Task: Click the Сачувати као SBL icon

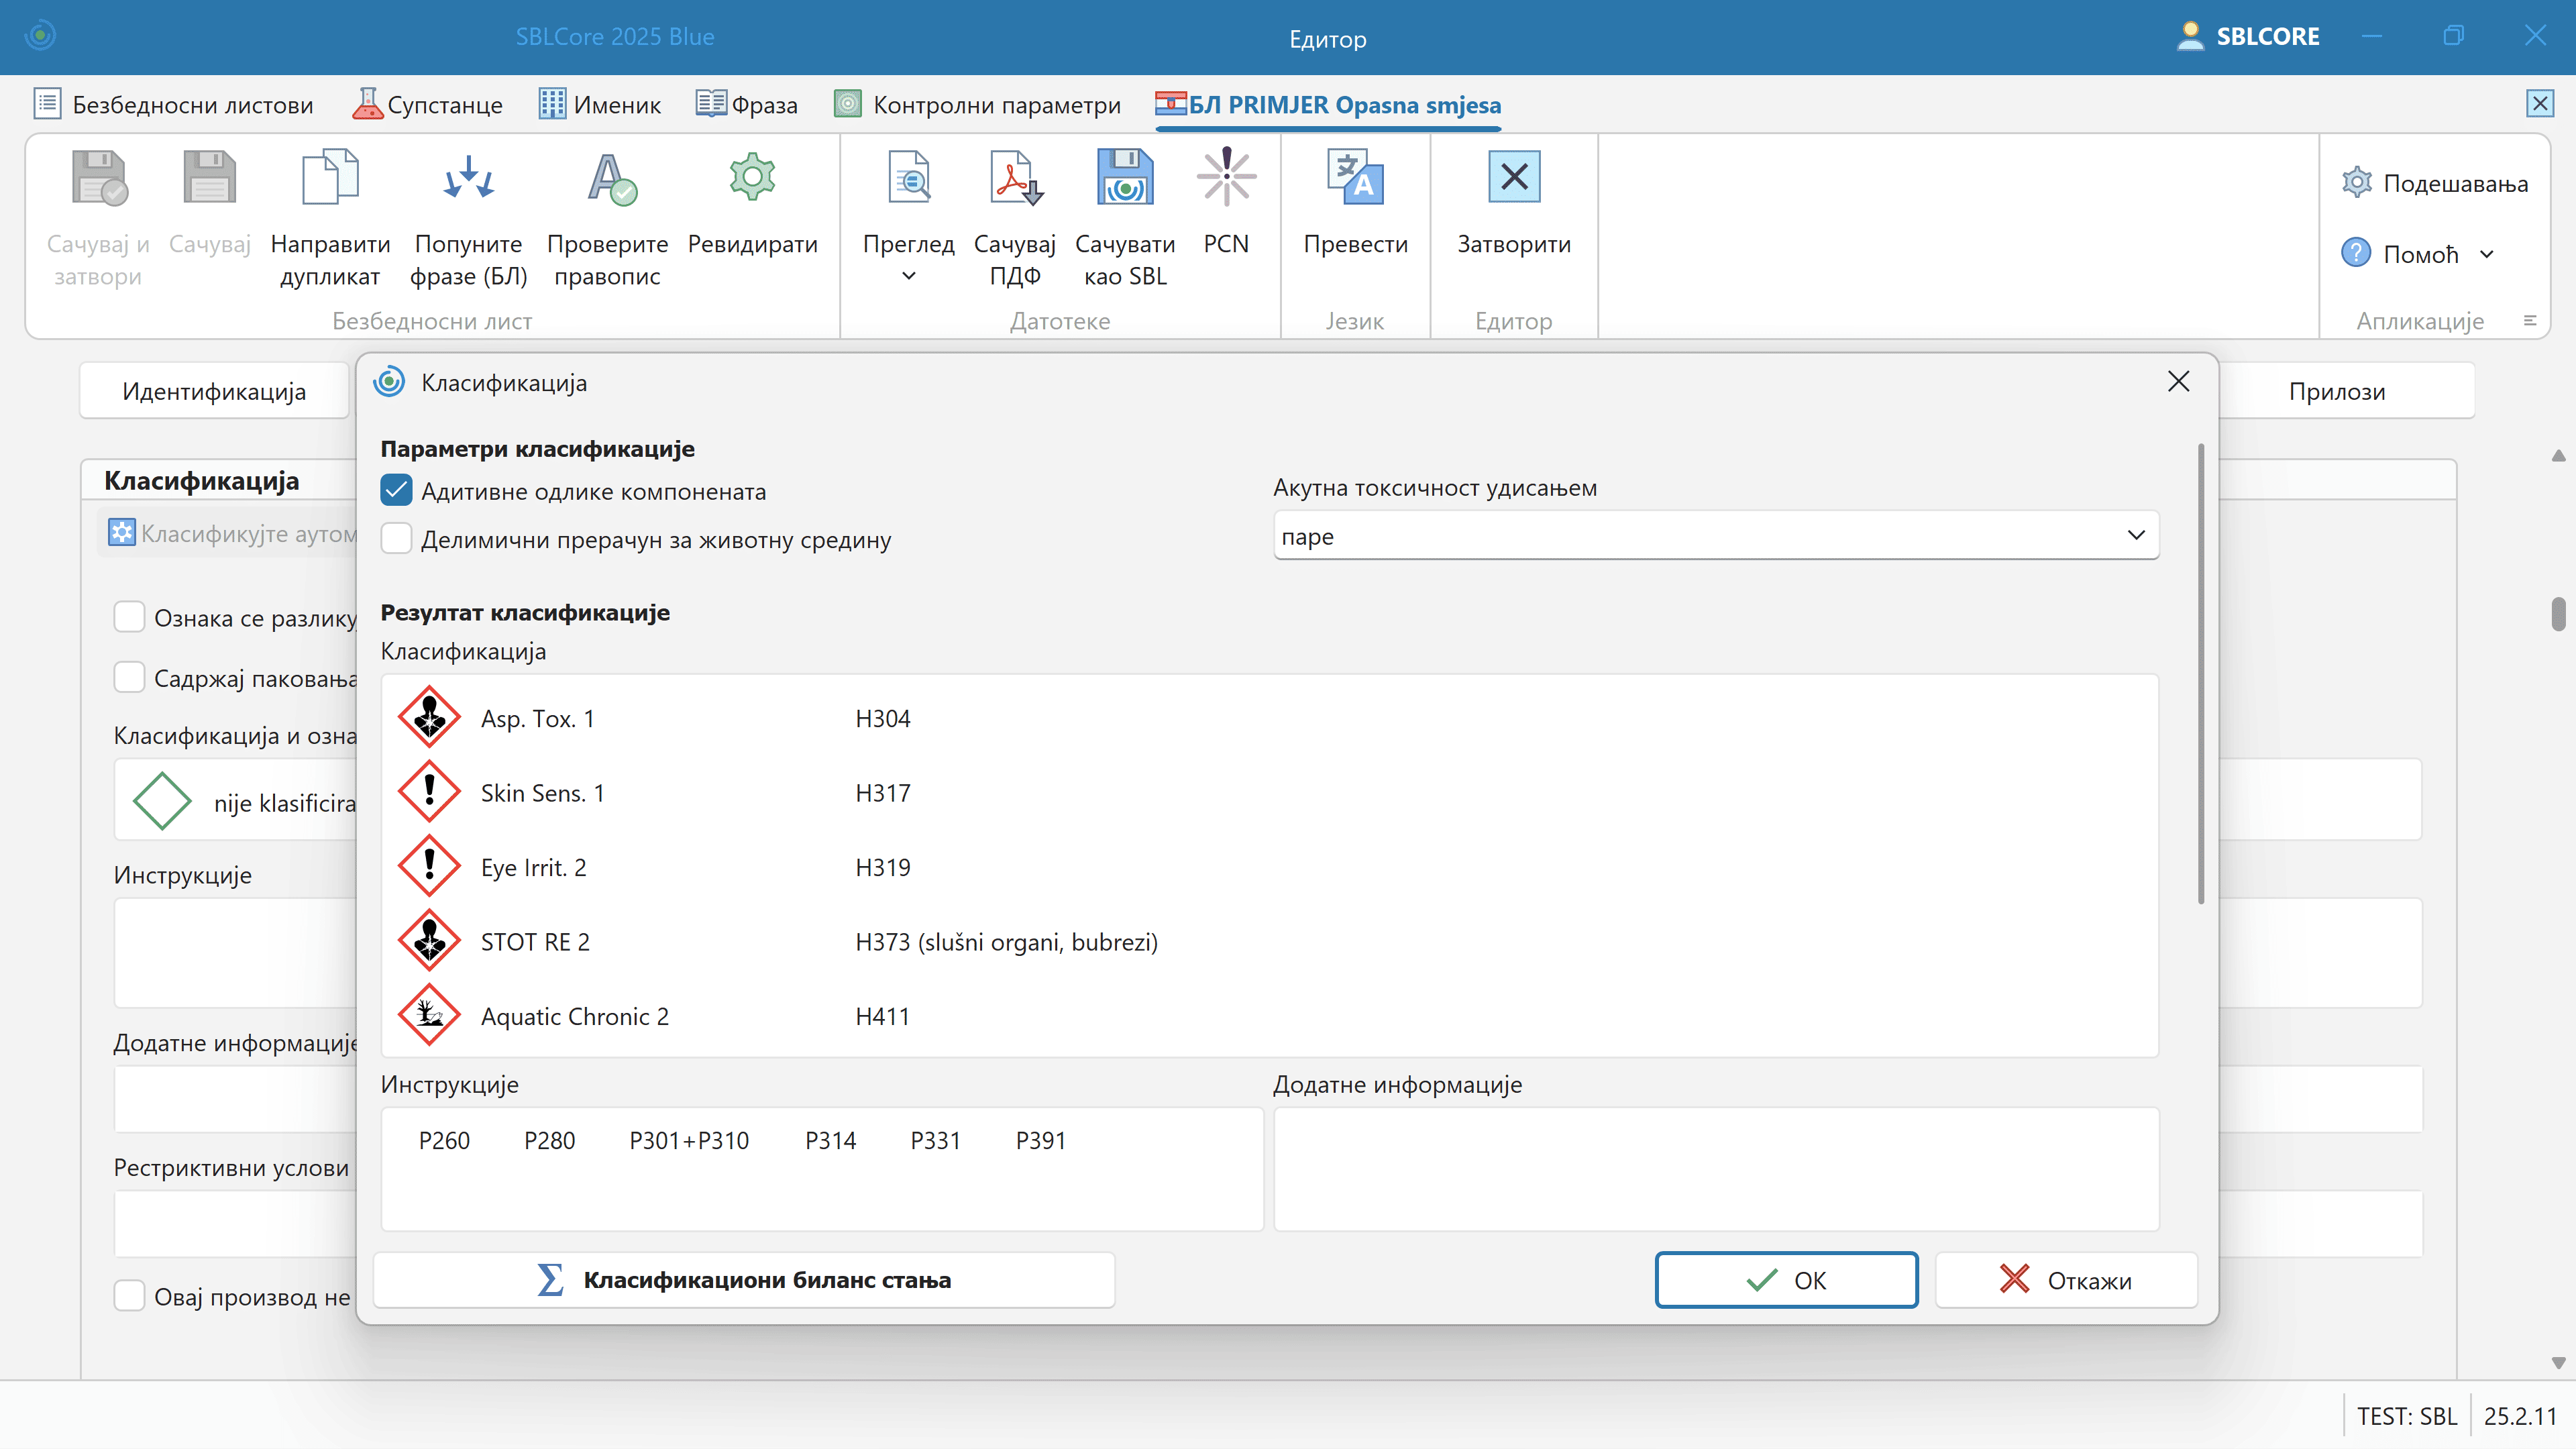Action: (x=1124, y=178)
